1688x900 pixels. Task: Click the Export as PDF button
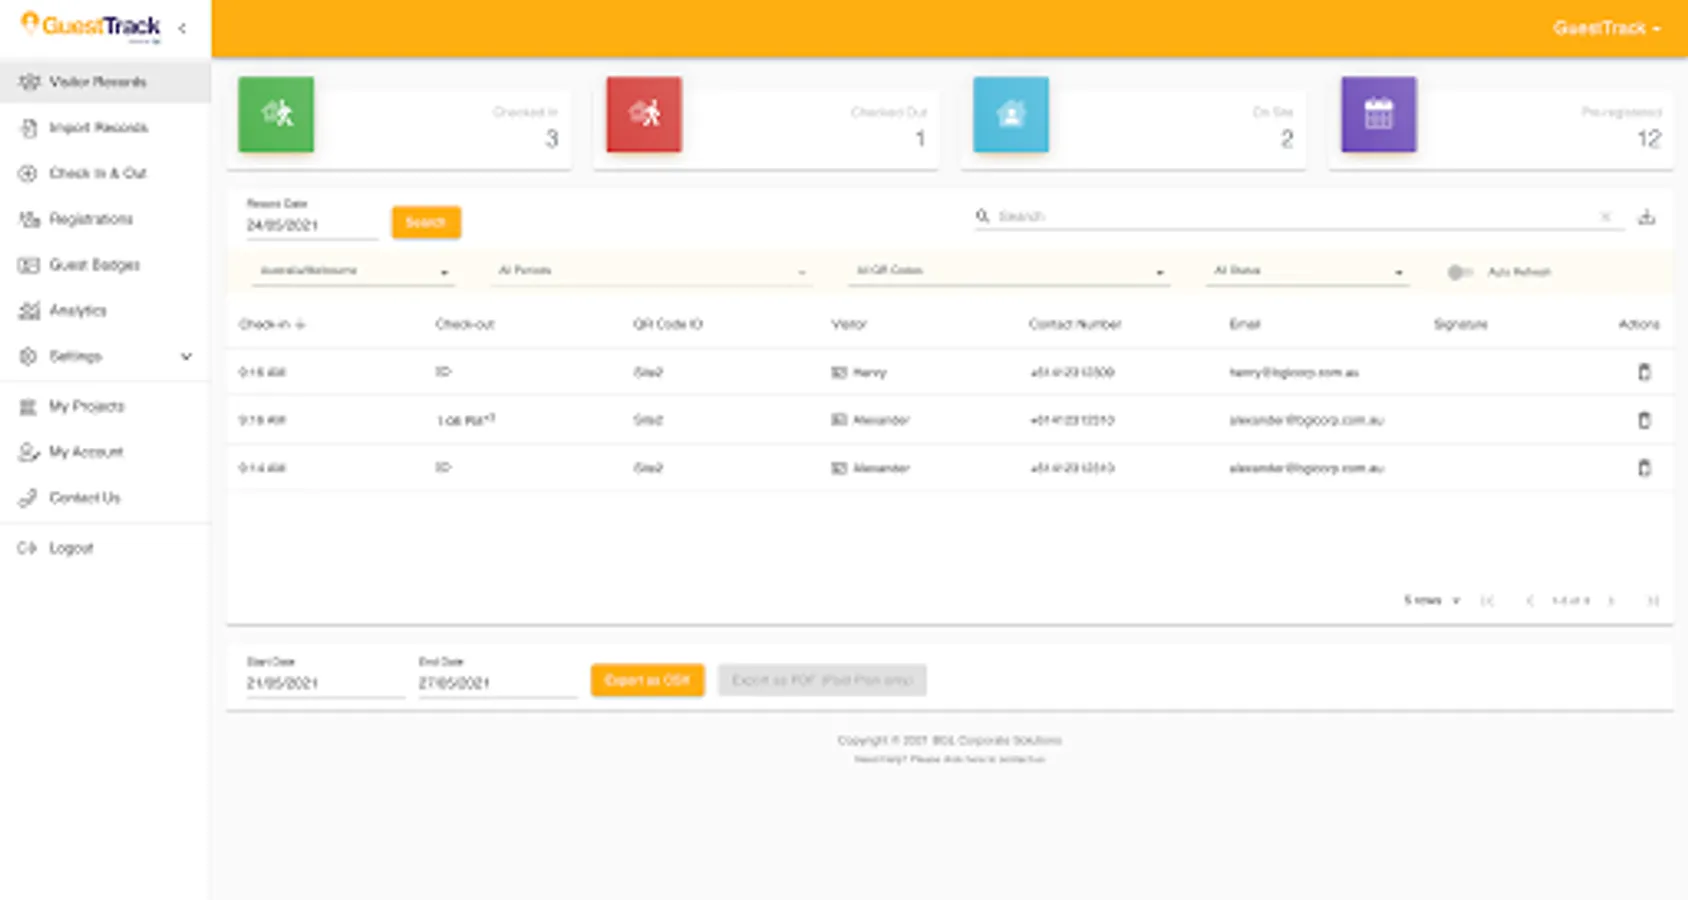tap(822, 680)
